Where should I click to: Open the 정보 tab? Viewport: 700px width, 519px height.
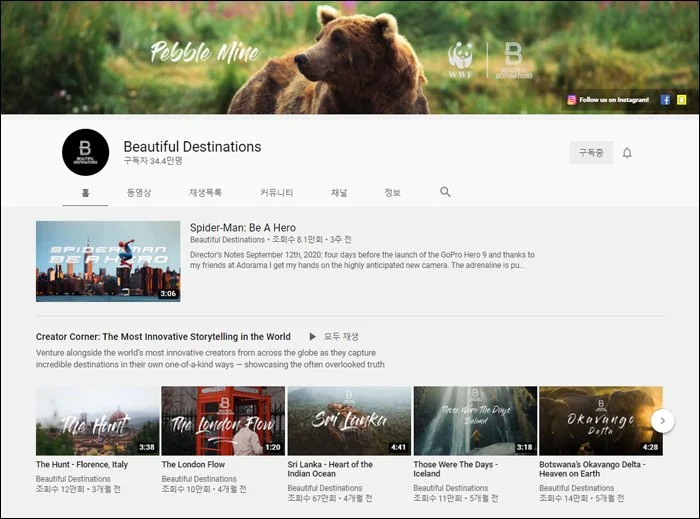(x=392, y=193)
